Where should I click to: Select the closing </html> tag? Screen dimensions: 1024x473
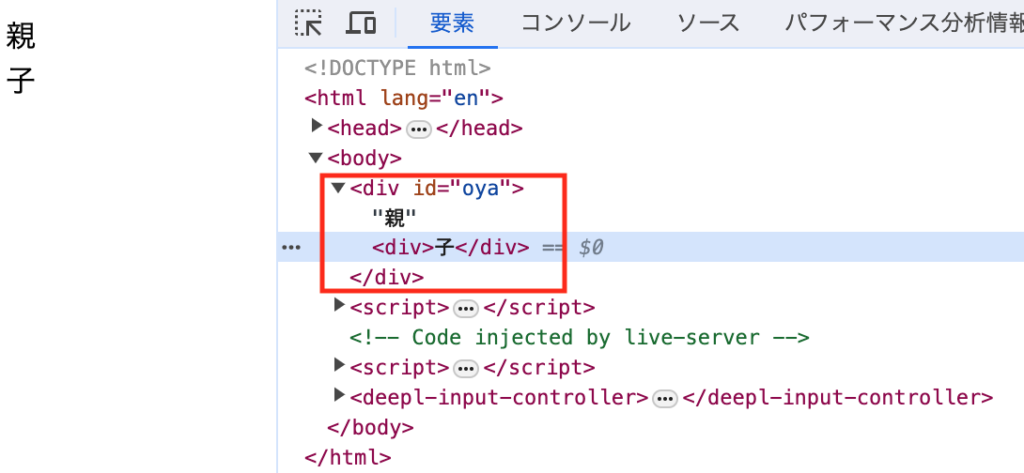(x=348, y=457)
